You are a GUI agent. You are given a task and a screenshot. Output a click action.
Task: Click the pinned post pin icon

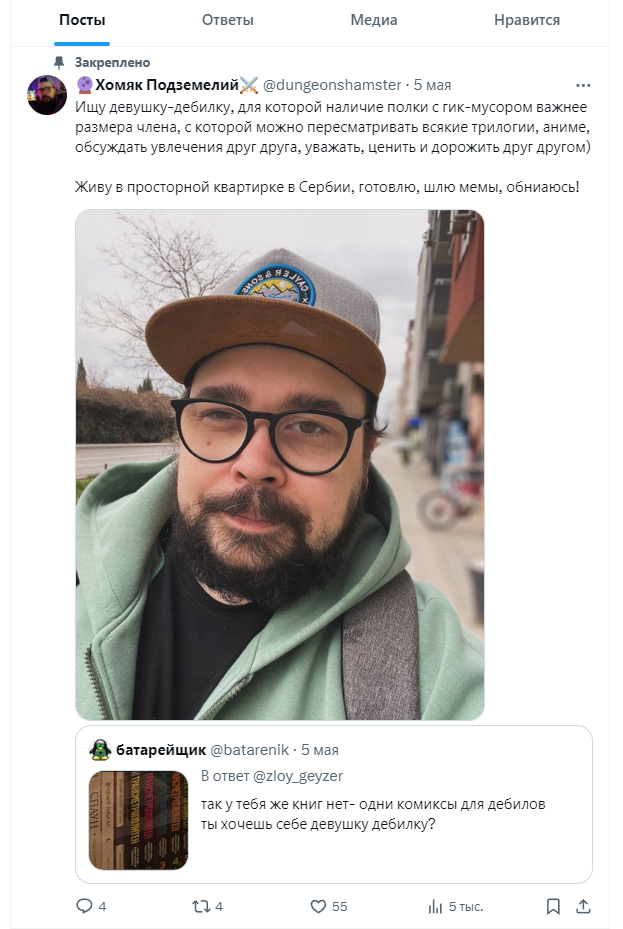(x=59, y=62)
